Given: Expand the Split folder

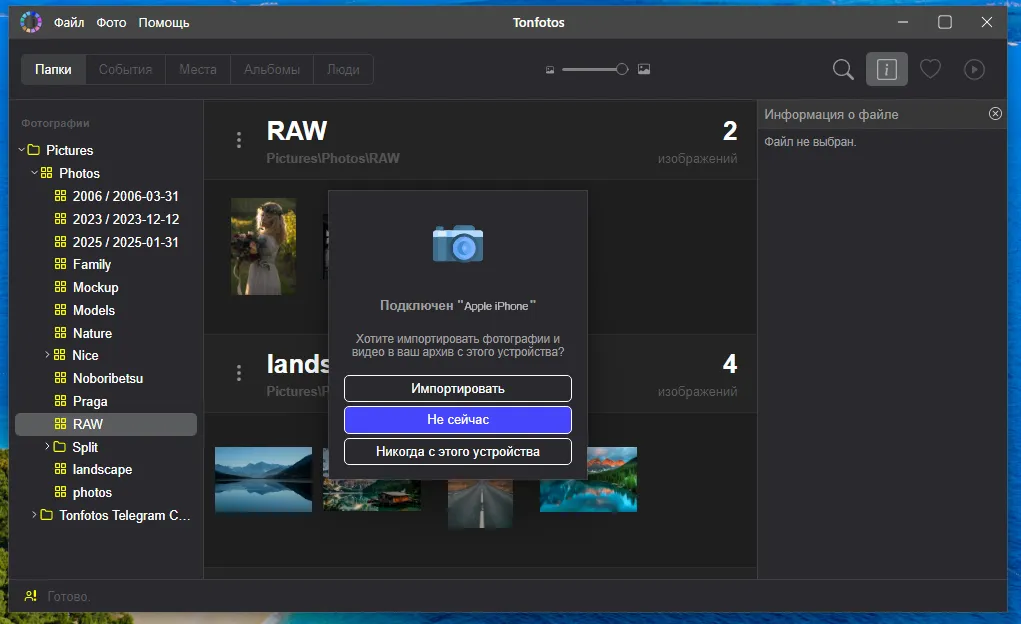Looking at the screenshot, I should [x=46, y=447].
